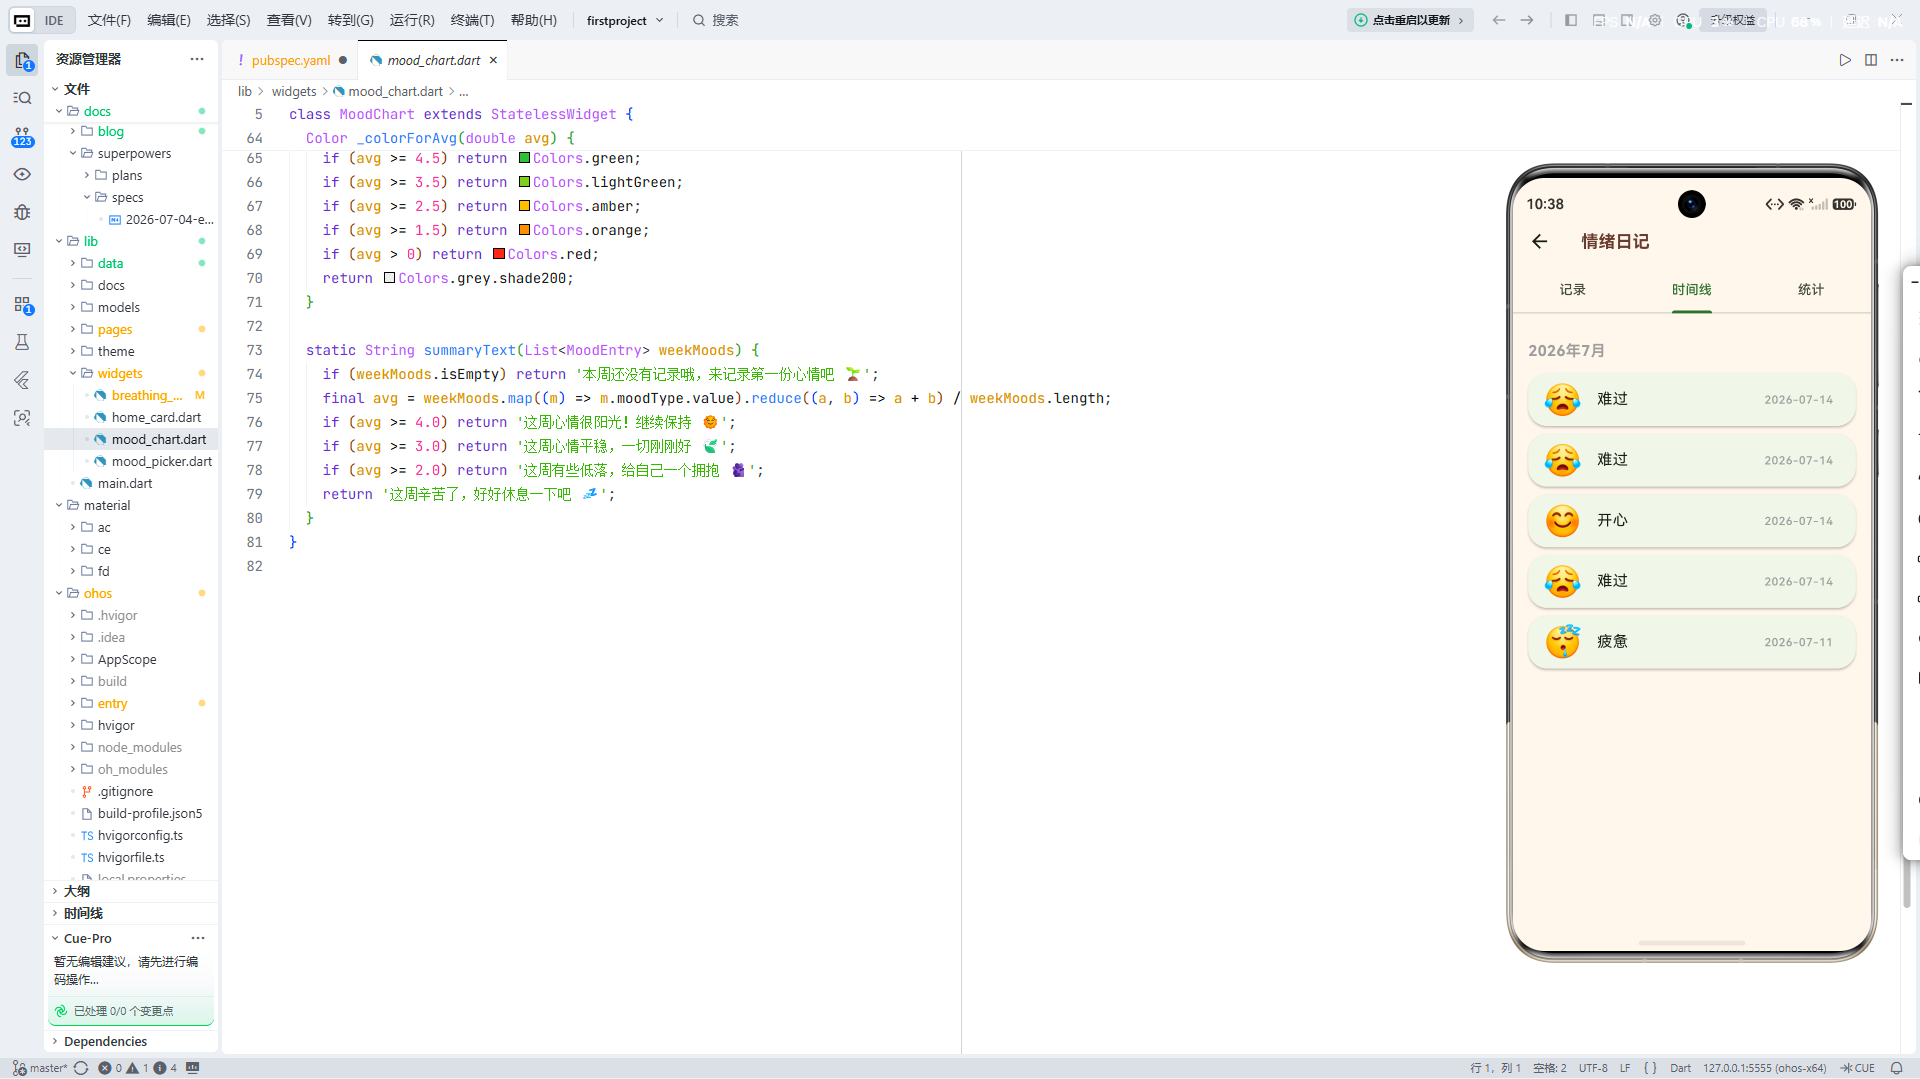Click amber swatch next to Colors.amber

[524, 206]
